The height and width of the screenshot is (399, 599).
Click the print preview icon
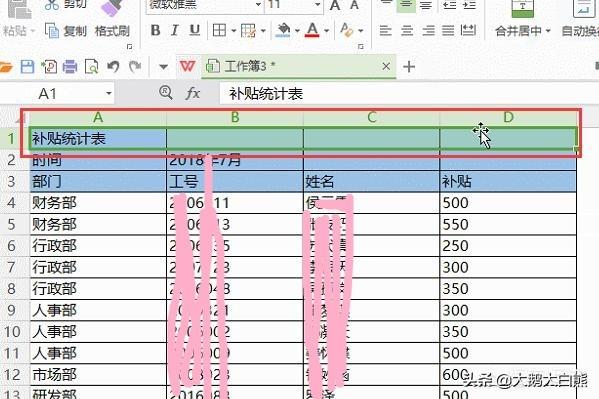pos(92,67)
